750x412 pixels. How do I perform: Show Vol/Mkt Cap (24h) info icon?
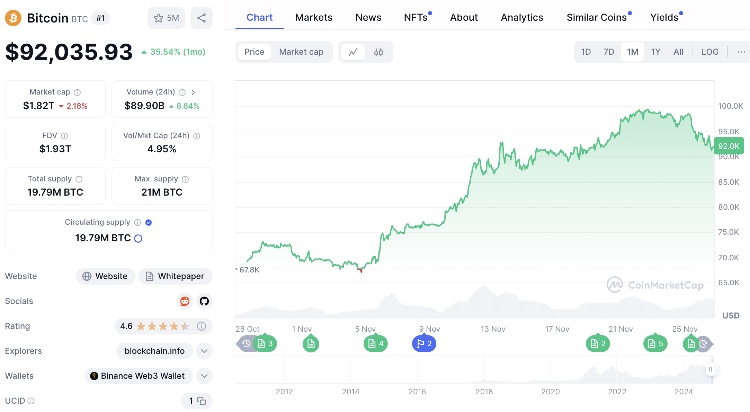(197, 136)
